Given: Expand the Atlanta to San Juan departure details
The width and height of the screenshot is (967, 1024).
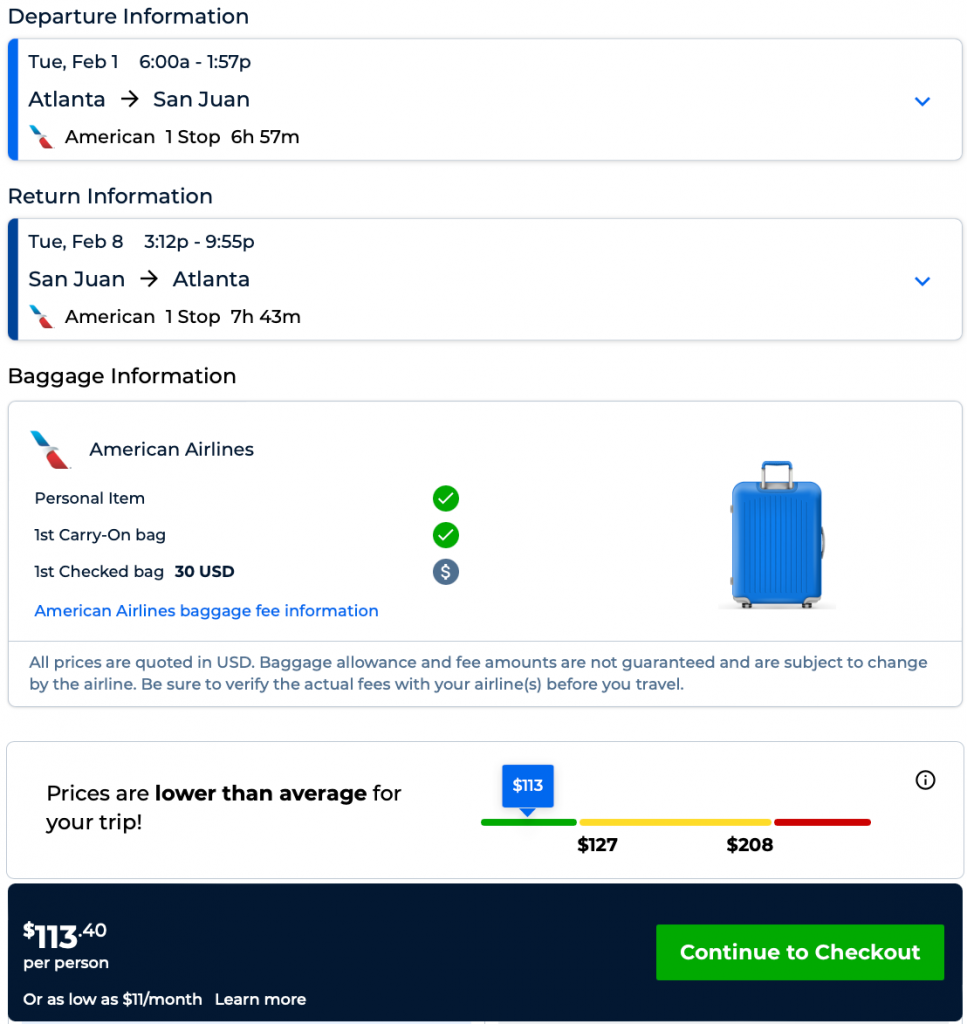Looking at the screenshot, I should (922, 101).
